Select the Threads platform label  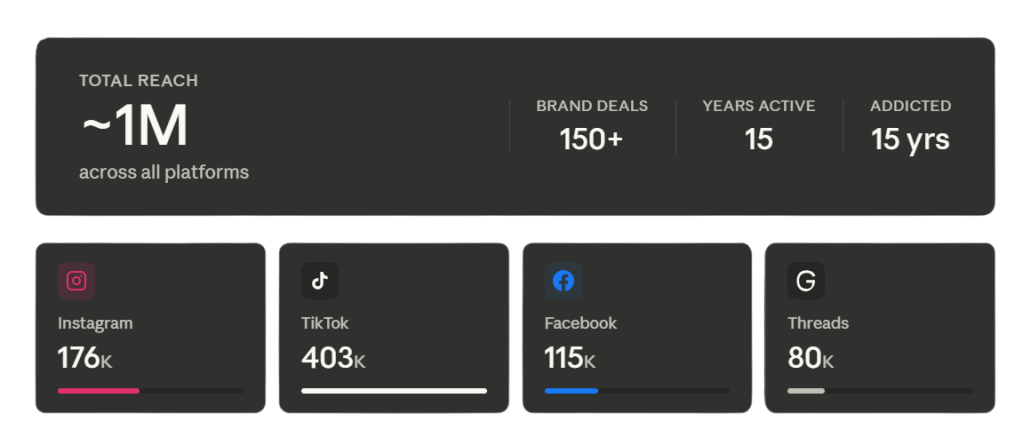click(x=818, y=323)
